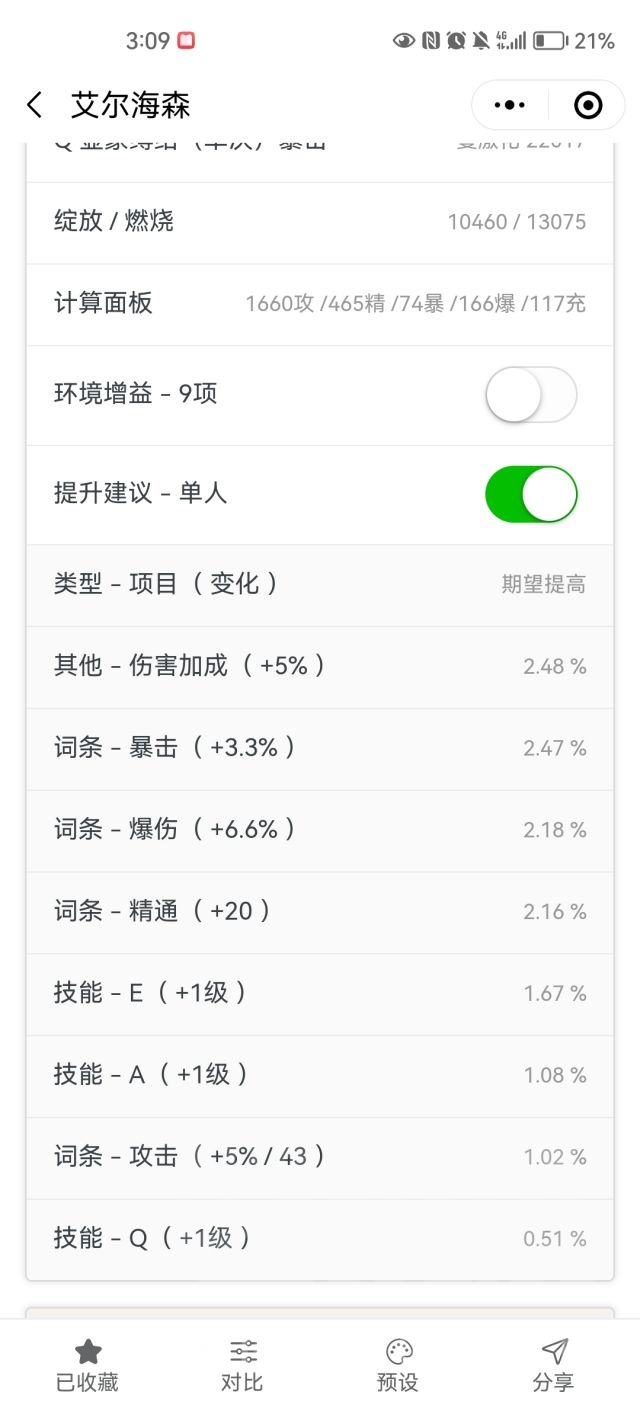Select 其他 - 伤害加成 (+5%) row
Image resolution: width=640 pixels, height=1408 pixels.
point(320,667)
